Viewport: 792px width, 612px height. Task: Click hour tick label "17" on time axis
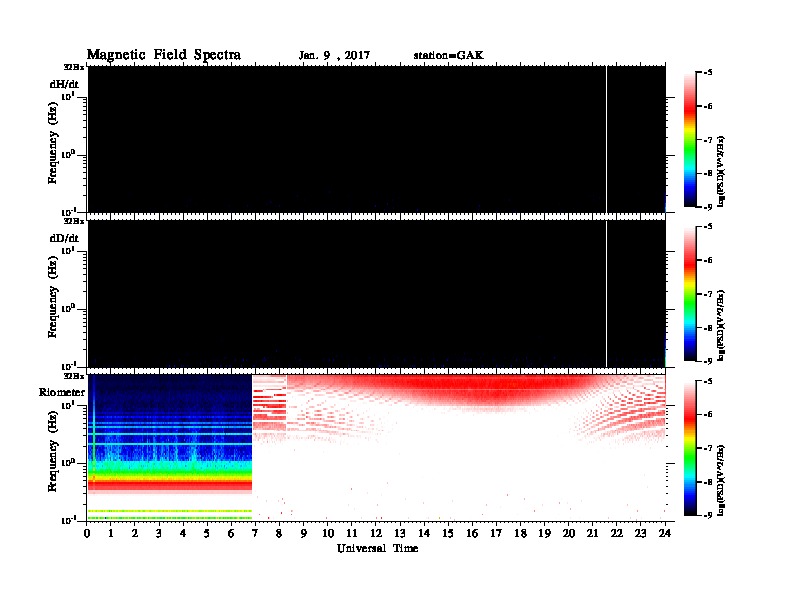[x=497, y=534]
